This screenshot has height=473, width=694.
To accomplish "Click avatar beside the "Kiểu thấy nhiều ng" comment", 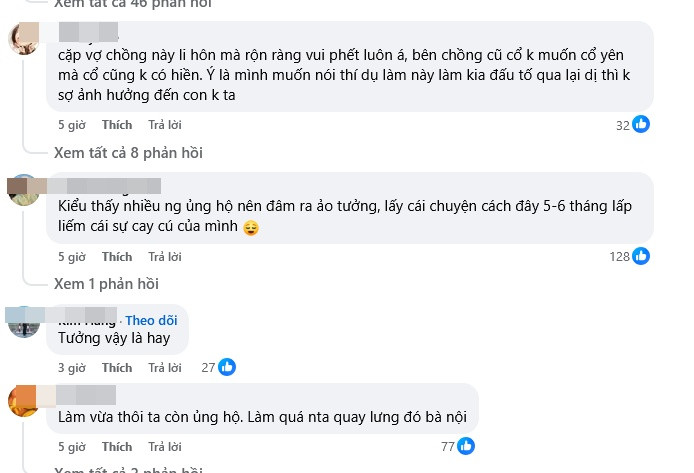I will 23,188.
